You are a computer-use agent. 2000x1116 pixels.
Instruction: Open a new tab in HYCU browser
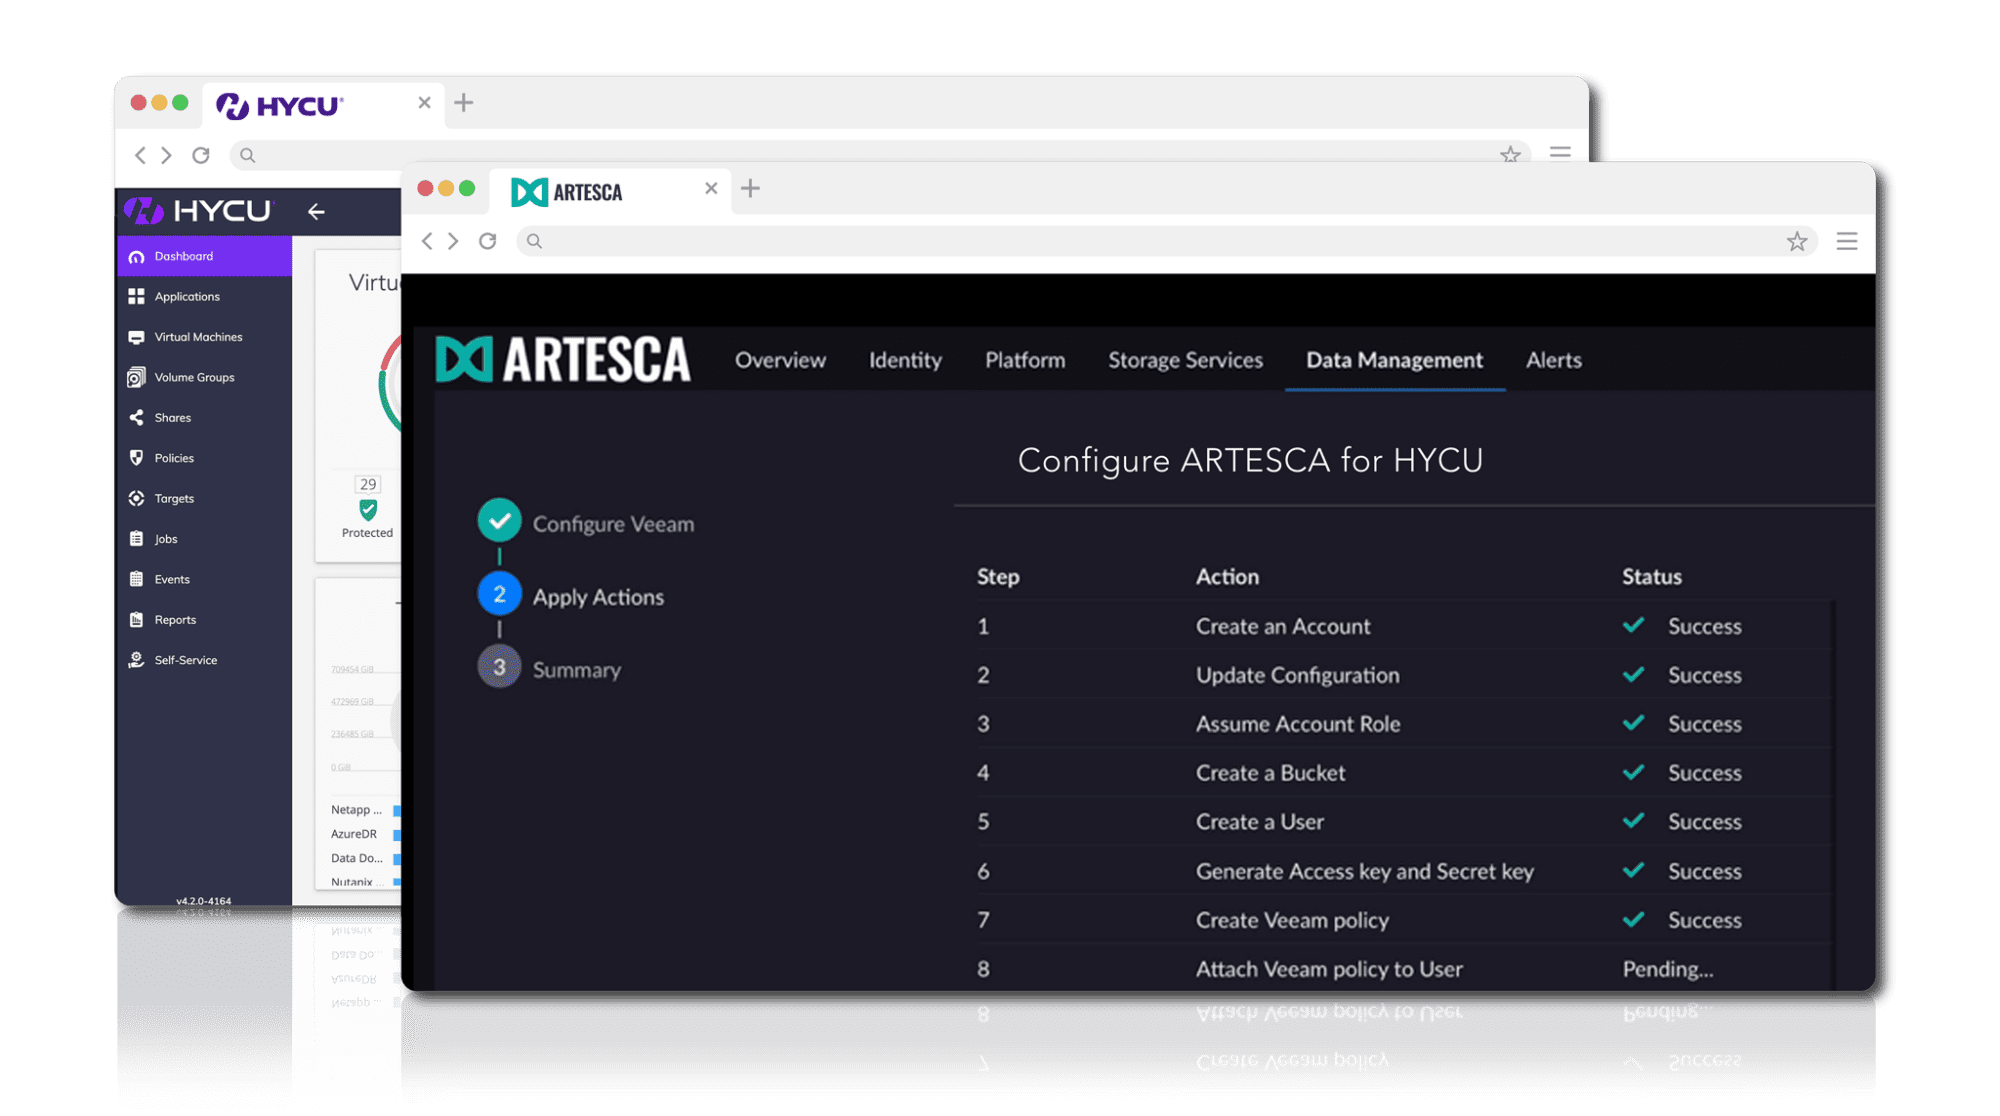[x=464, y=102]
